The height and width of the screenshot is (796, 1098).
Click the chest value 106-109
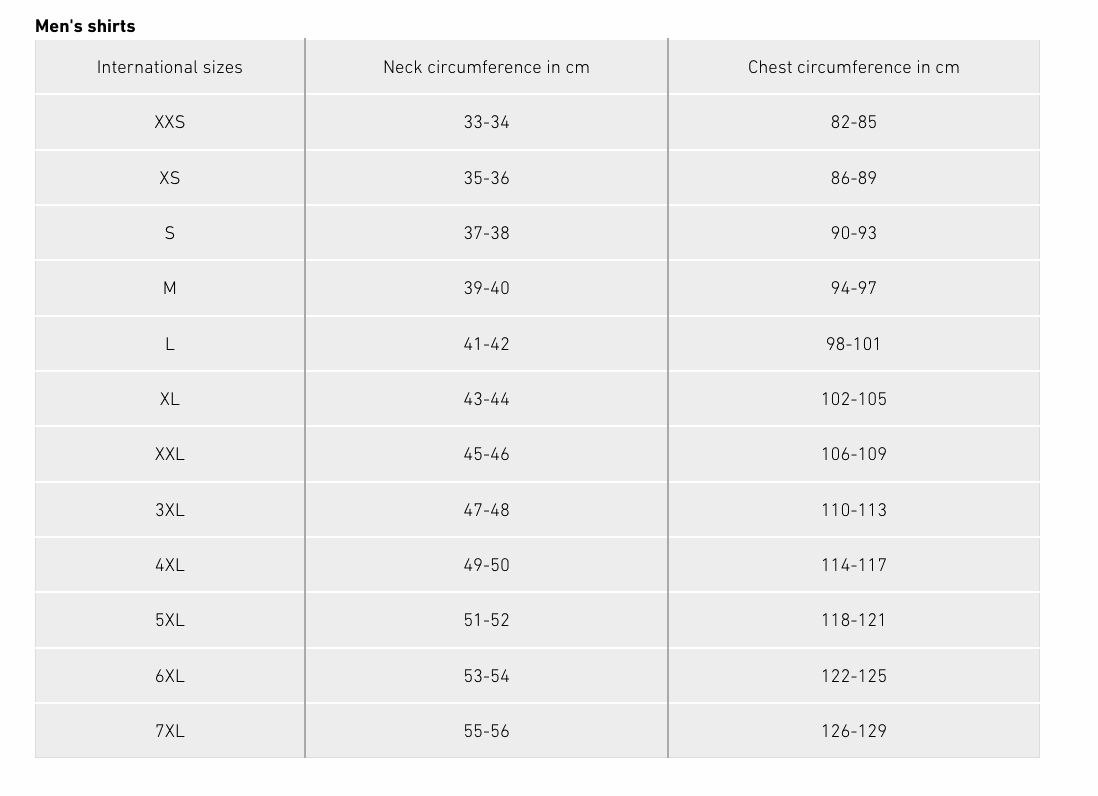854,454
